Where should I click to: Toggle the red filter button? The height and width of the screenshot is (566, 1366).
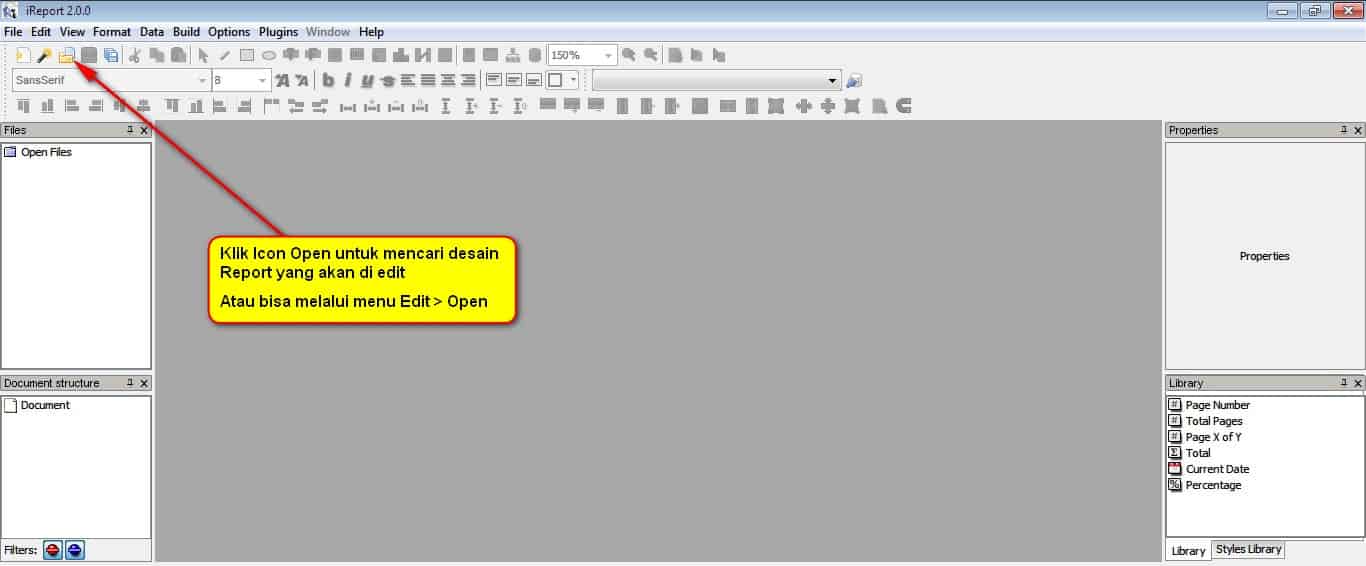(53, 550)
